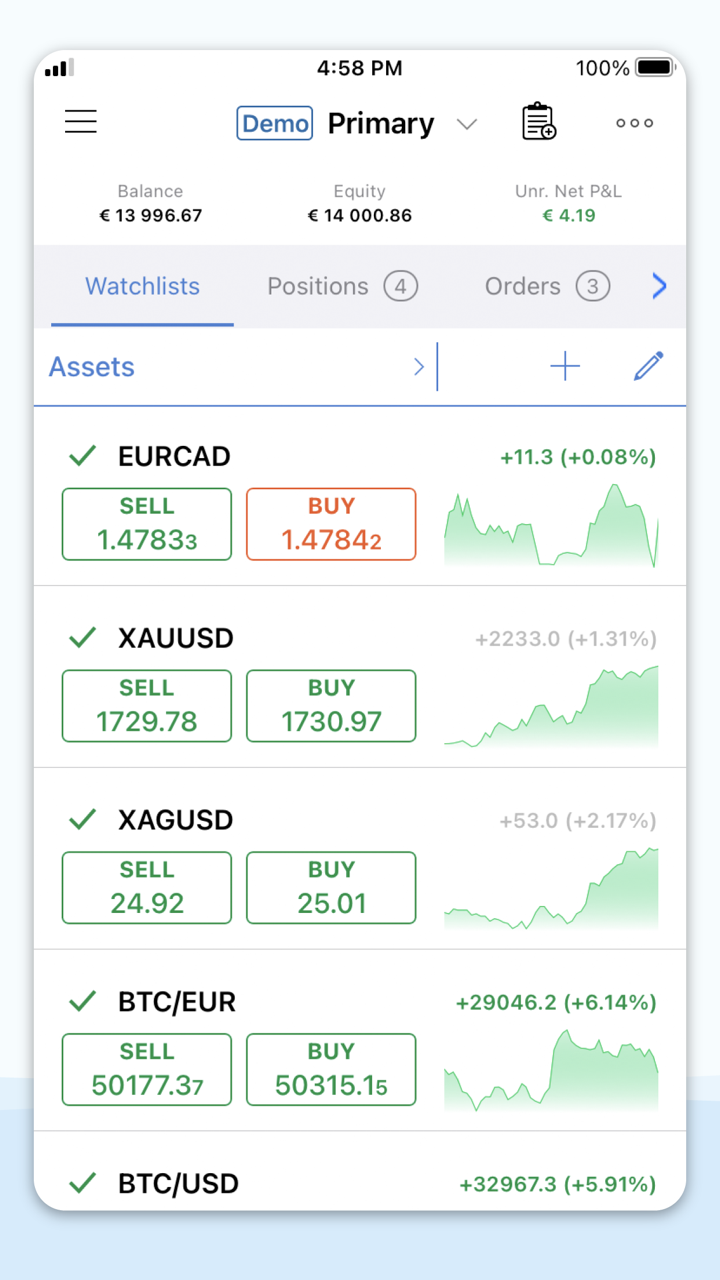
Task: Add a new asset with plus icon
Action: click(x=565, y=367)
